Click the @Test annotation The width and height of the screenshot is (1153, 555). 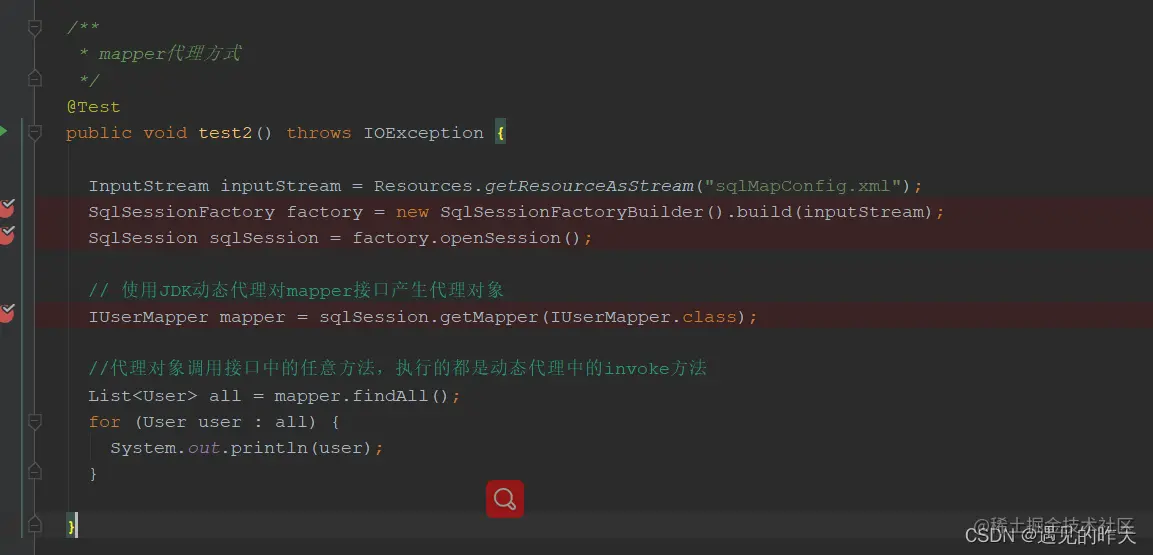93,107
